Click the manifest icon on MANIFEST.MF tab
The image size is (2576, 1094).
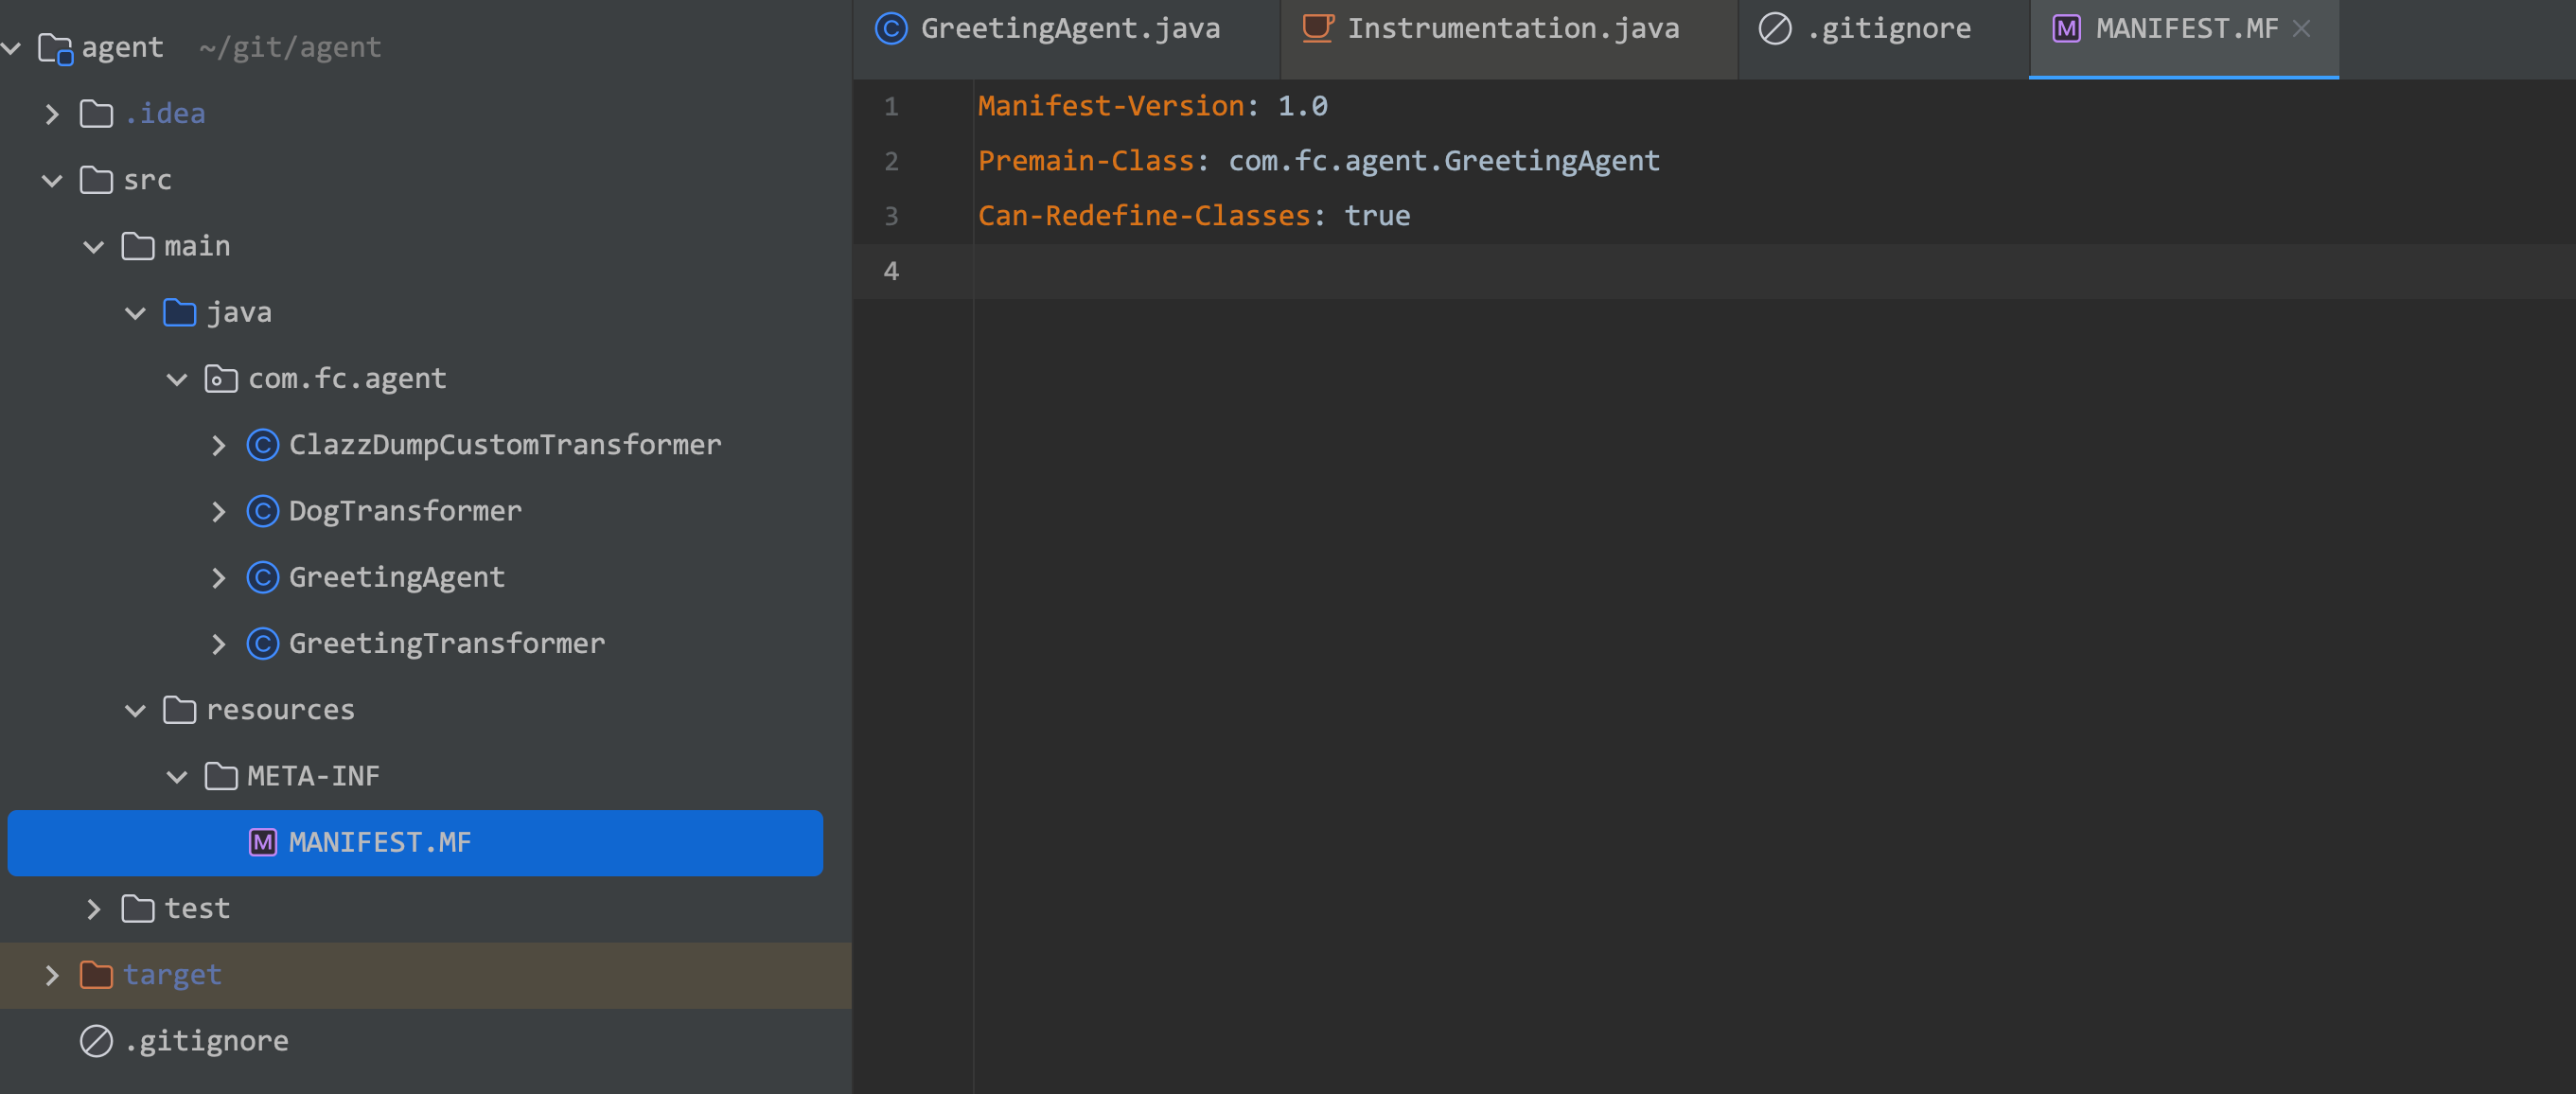tap(2066, 28)
